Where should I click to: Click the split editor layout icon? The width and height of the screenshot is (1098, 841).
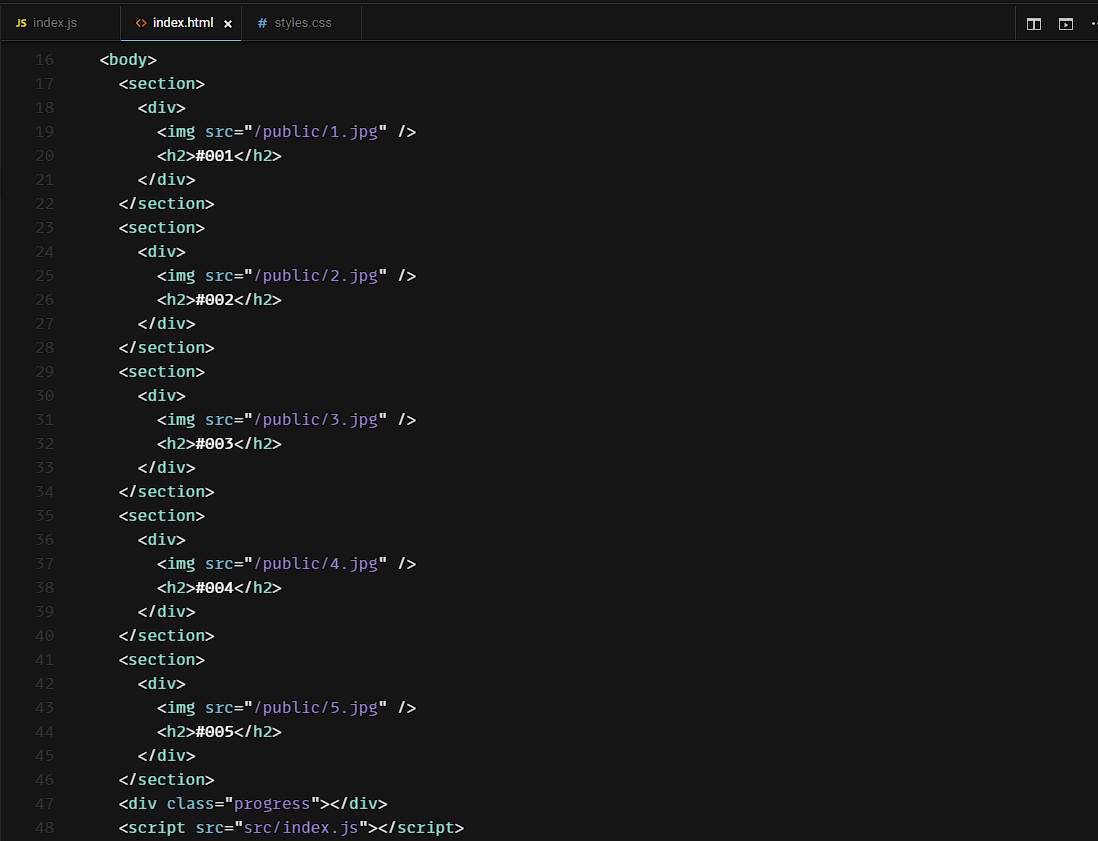coord(1034,24)
